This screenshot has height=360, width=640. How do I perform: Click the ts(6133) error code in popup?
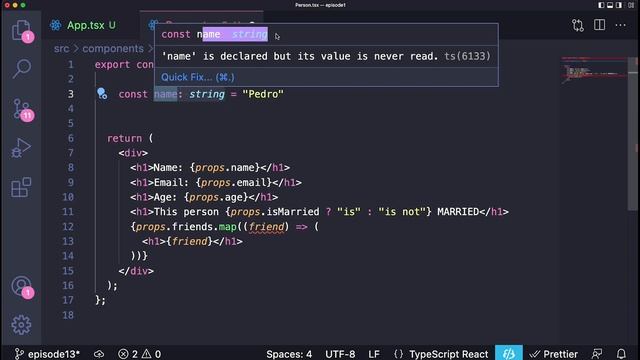click(467, 56)
